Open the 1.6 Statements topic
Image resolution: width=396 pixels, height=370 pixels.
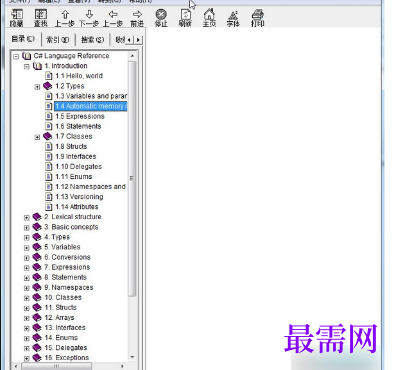click(78, 126)
